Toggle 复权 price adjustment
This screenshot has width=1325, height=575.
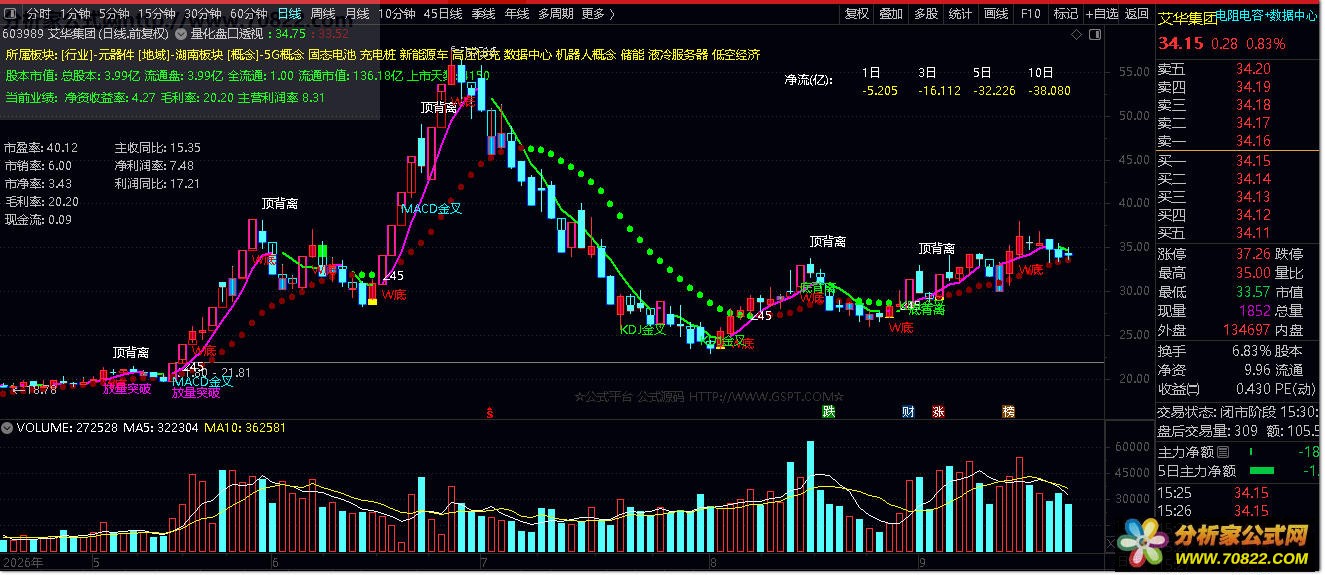coord(857,14)
